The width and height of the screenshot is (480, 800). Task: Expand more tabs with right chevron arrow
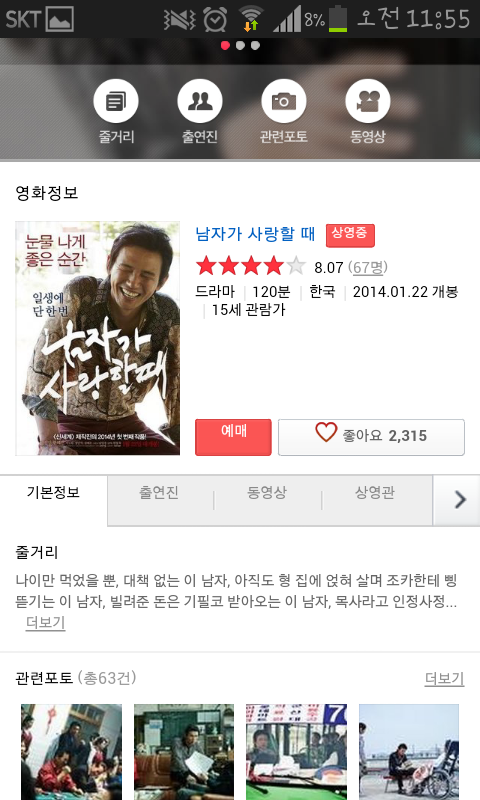tap(459, 500)
